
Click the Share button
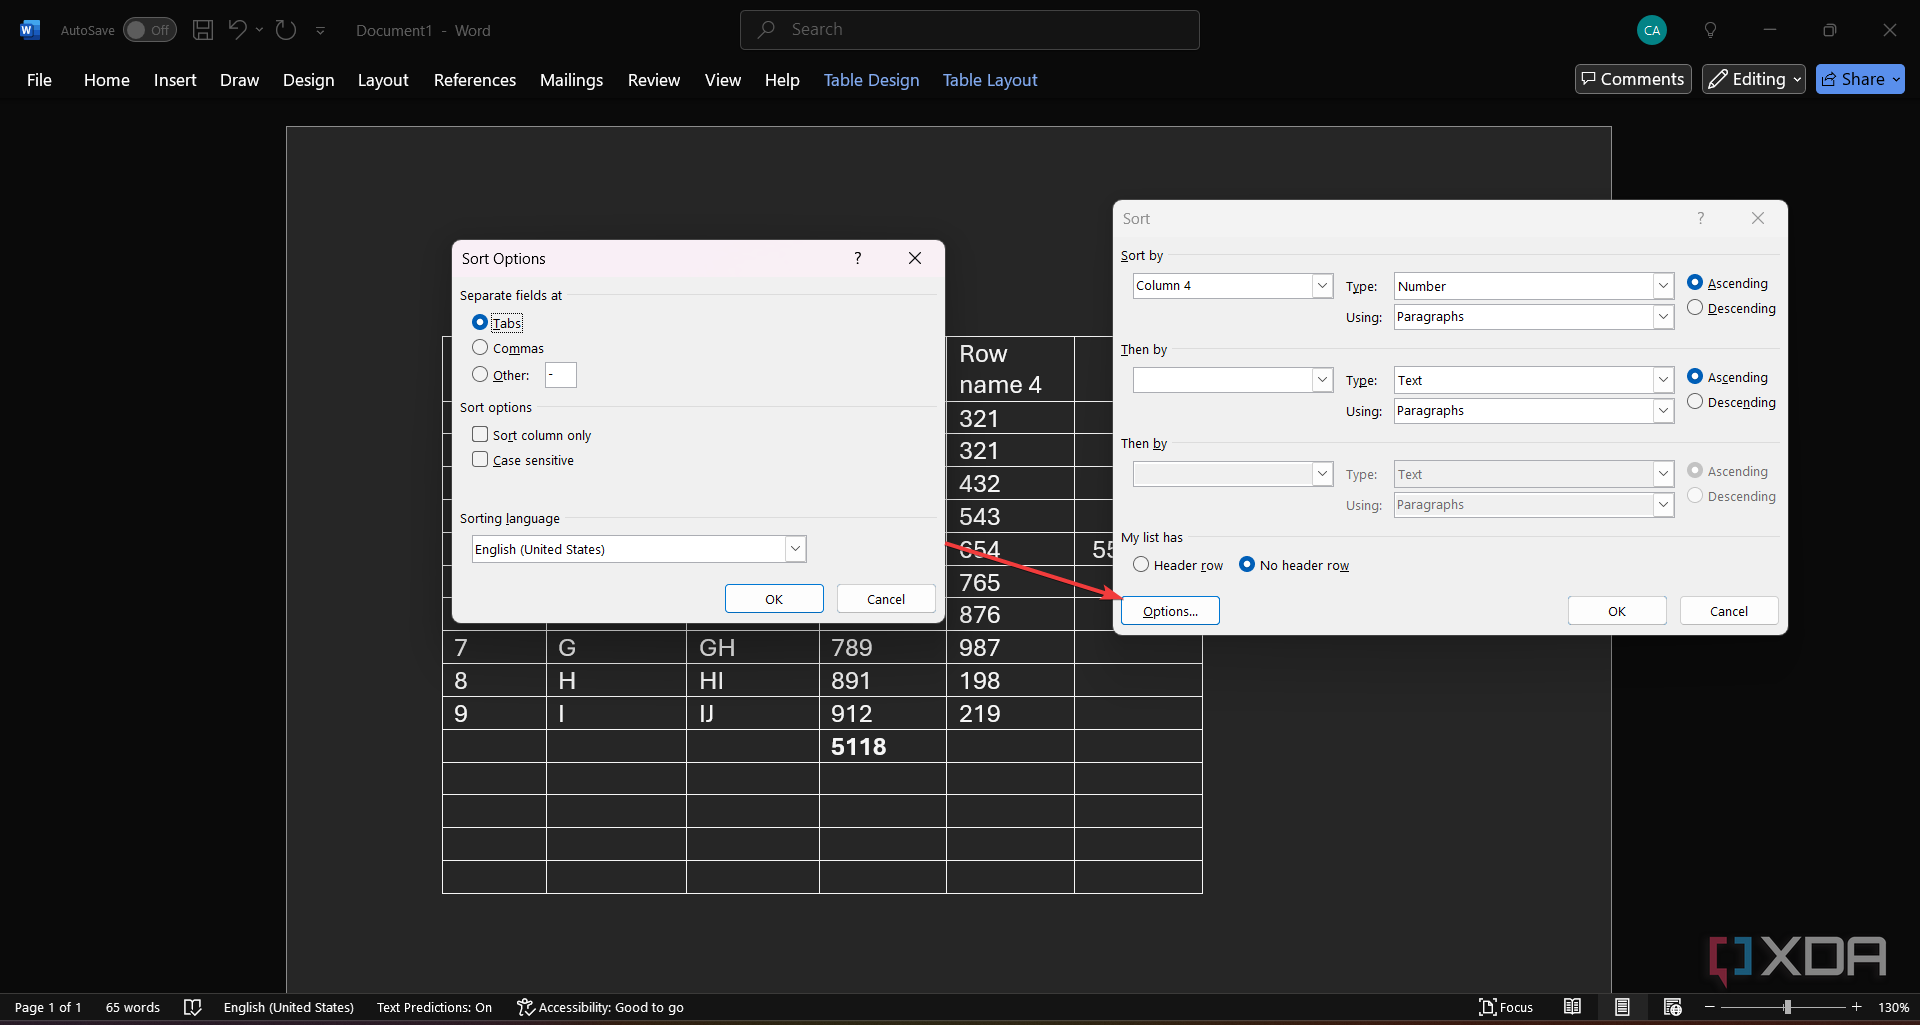click(1860, 79)
